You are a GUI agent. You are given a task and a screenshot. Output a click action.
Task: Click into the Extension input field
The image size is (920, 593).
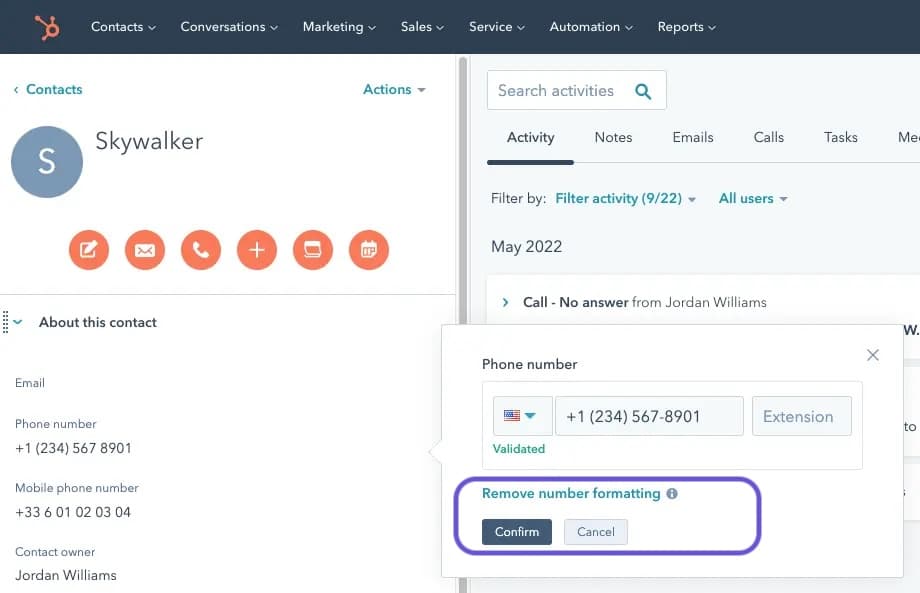click(x=801, y=416)
